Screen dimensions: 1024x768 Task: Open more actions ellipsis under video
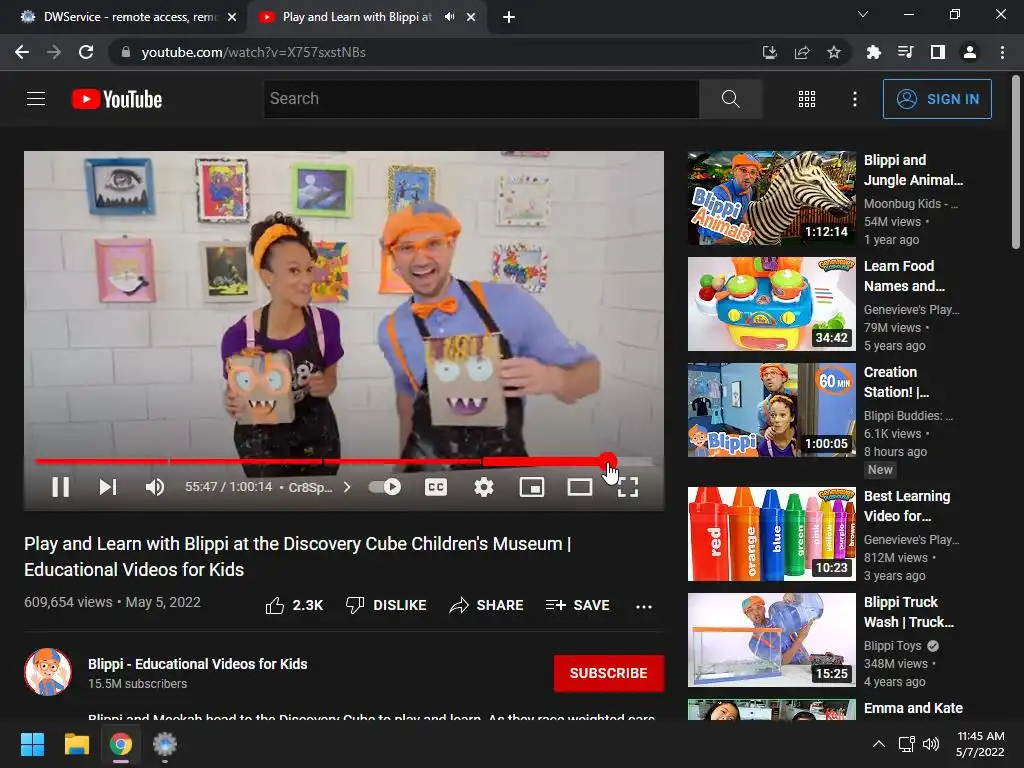(x=644, y=606)
